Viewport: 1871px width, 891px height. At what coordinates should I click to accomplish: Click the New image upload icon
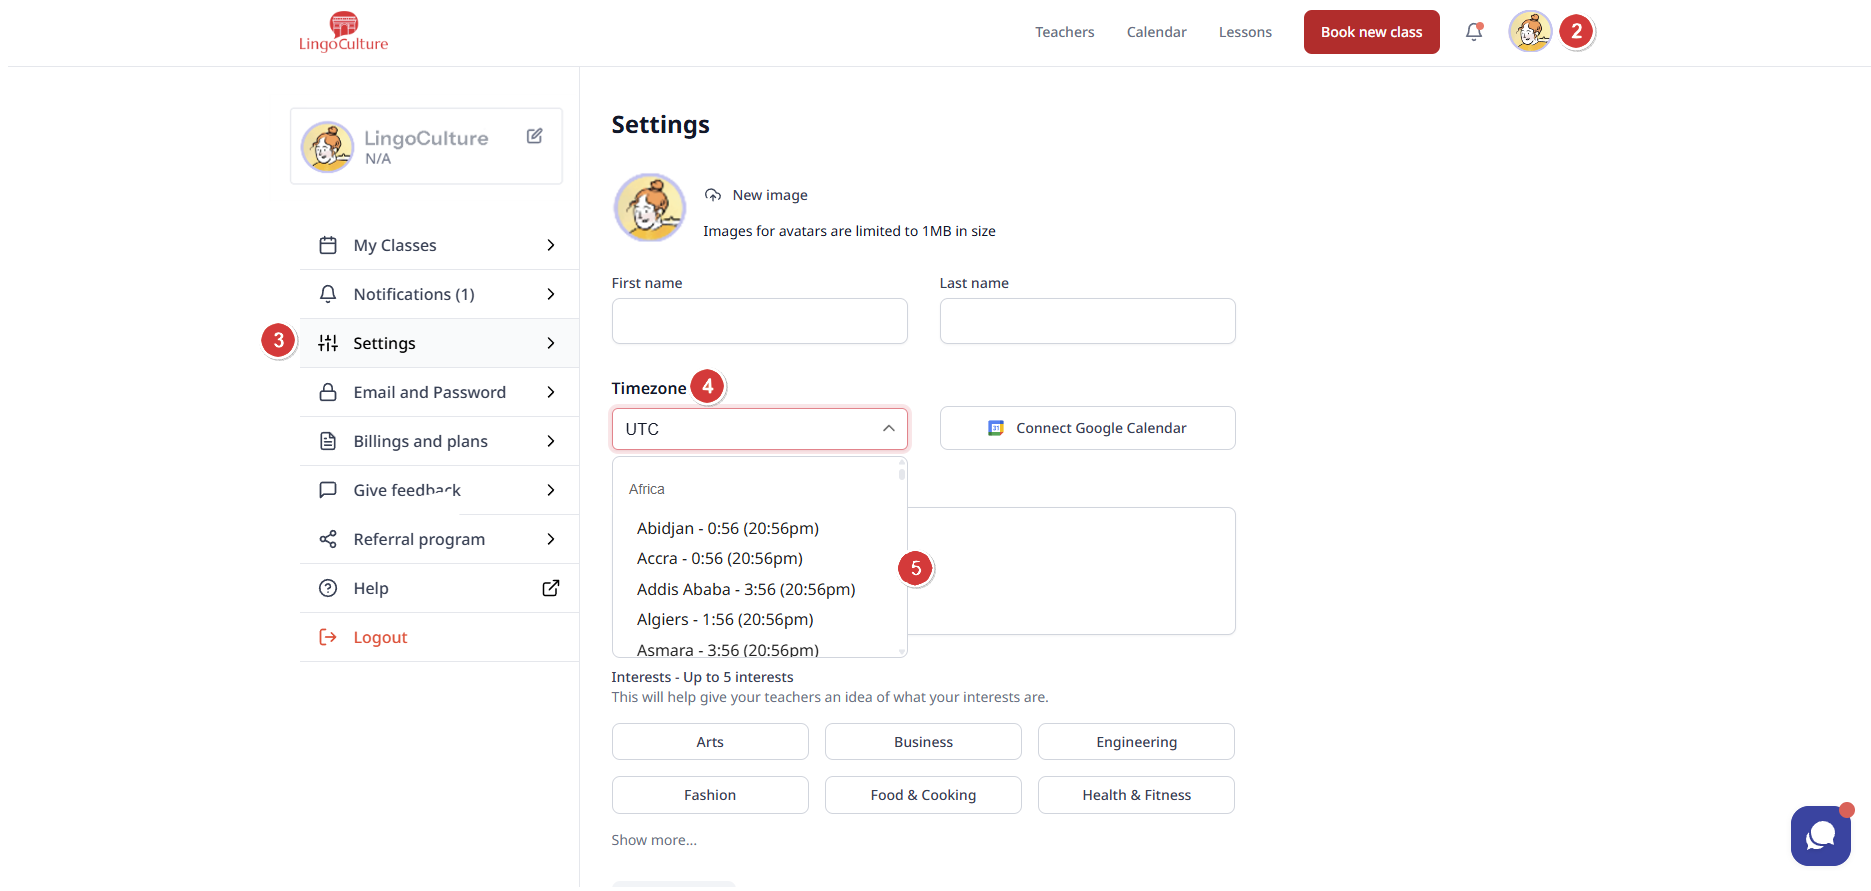tap(713, 195)
